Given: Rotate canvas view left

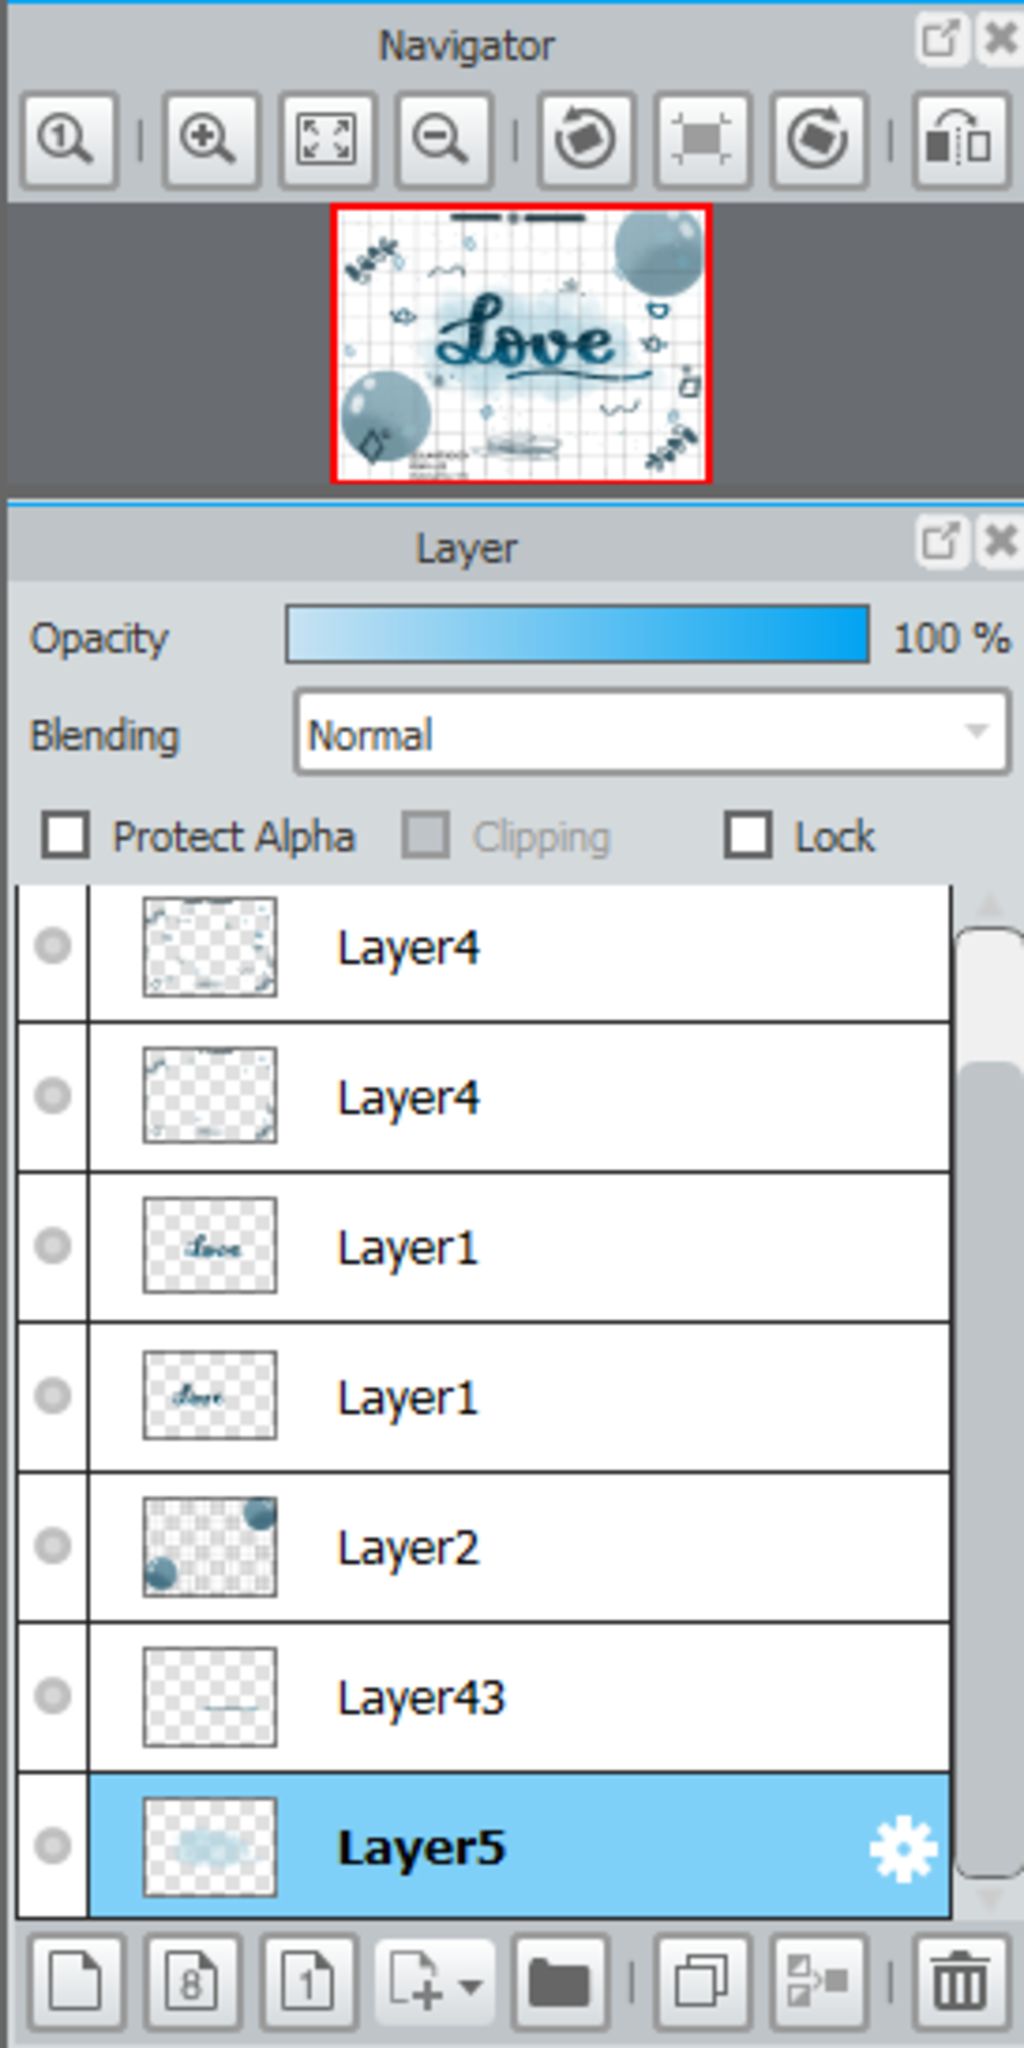Looking at the screenshot, I should click(585, 140).
